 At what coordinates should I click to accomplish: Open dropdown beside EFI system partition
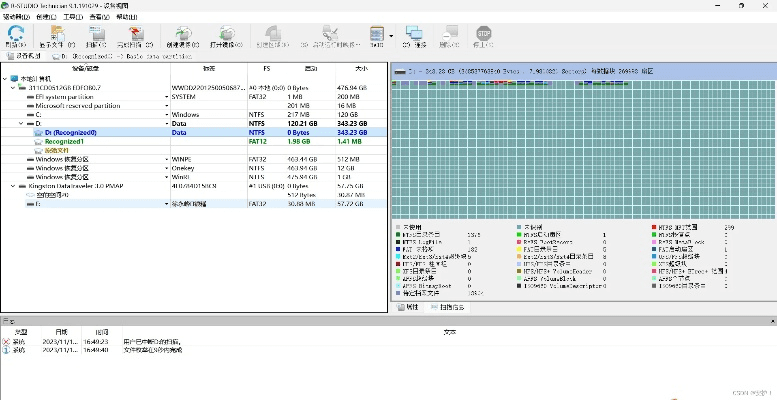[168, 96]
